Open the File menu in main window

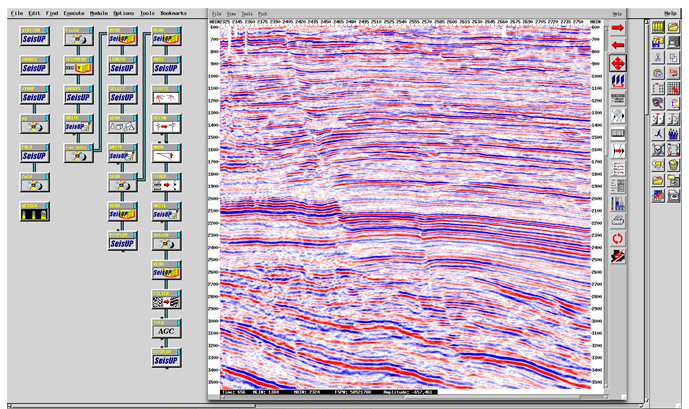(x=16, y=13)
